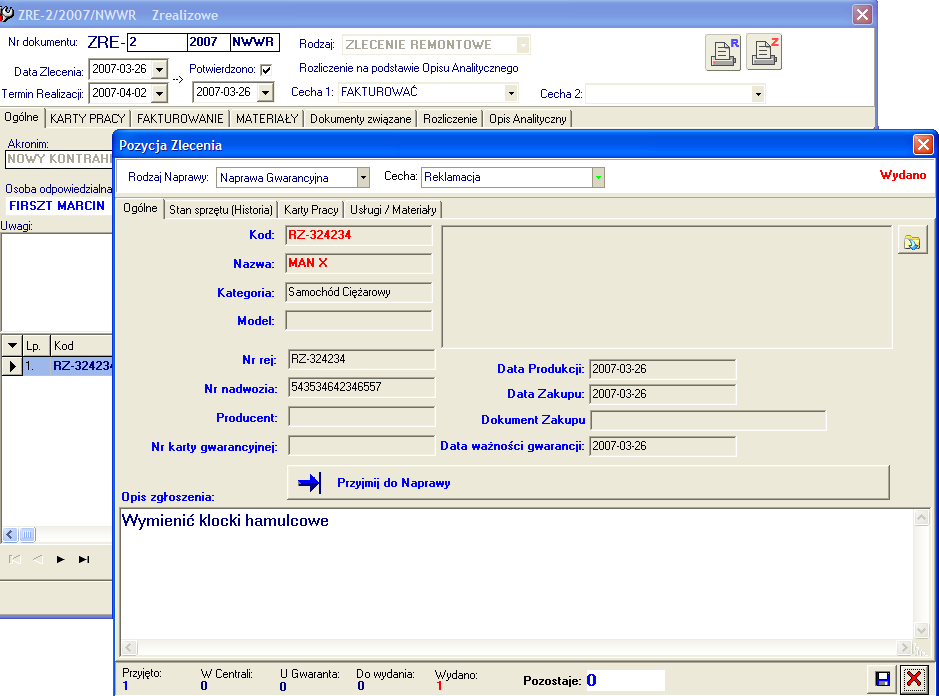Open Stan sprzętu (Historia) tab
This screenshot has height=696, width=939.
[x=221, y=210]
